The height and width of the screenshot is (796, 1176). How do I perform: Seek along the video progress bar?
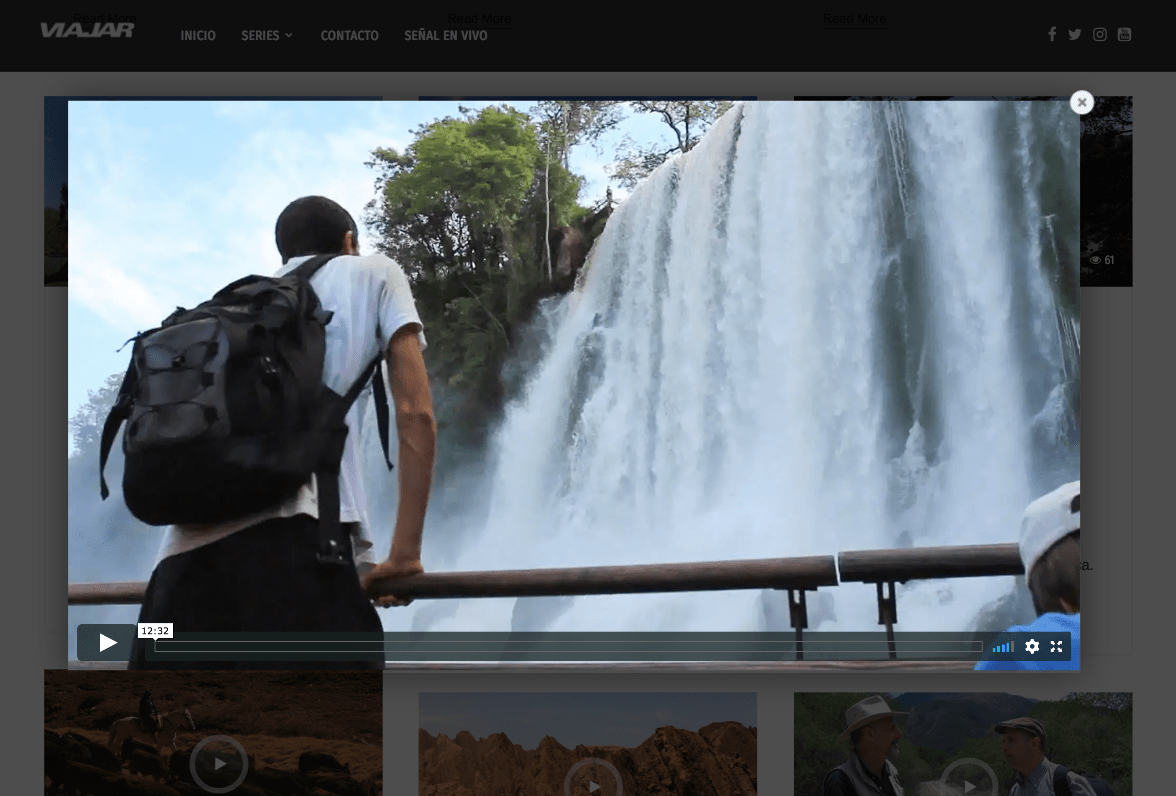tap(568, 647)
